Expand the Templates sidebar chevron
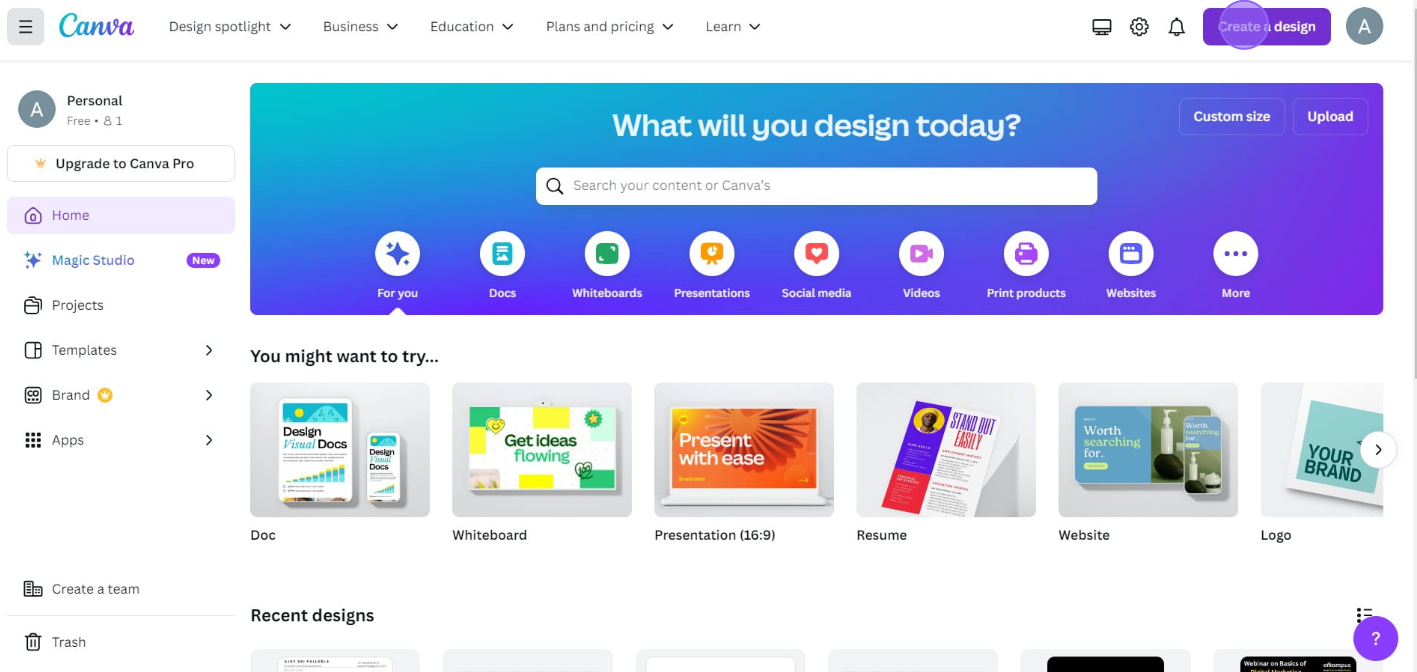The width and height of the screenshot is (1417, 672). point(209,350)
